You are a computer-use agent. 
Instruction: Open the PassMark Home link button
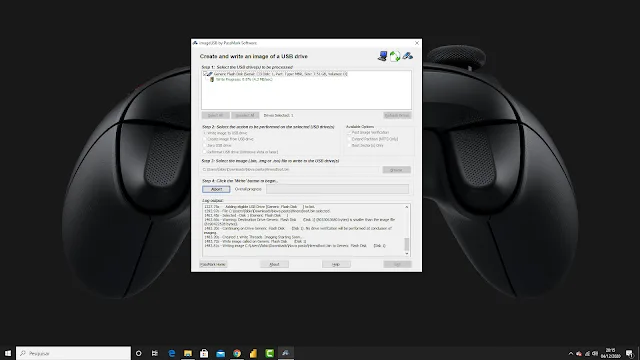(x=213, y=264)
